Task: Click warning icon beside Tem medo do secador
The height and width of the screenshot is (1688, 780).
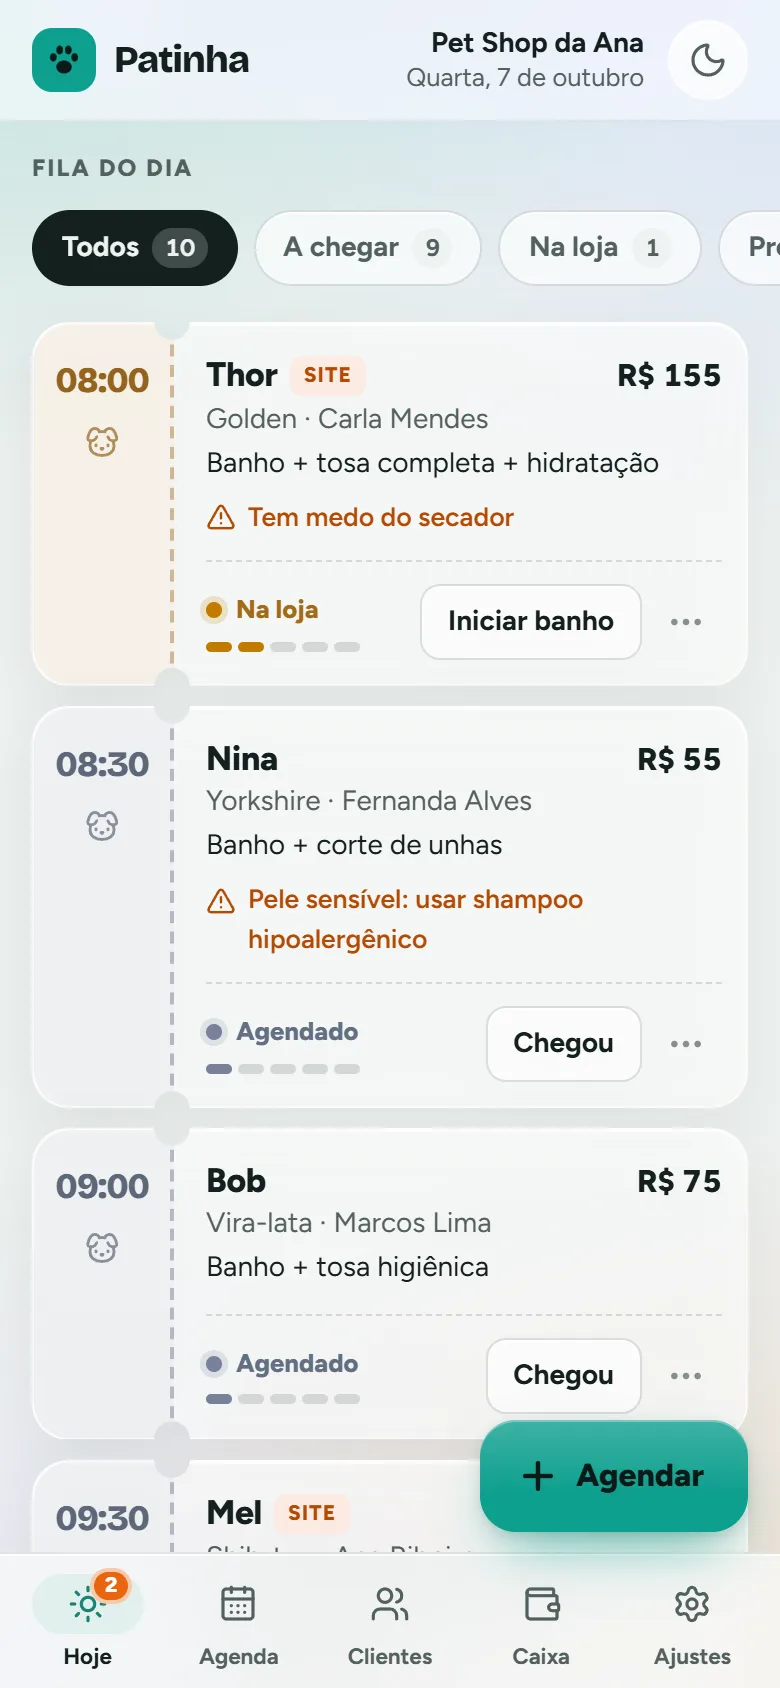Action: tap(220, 517)
